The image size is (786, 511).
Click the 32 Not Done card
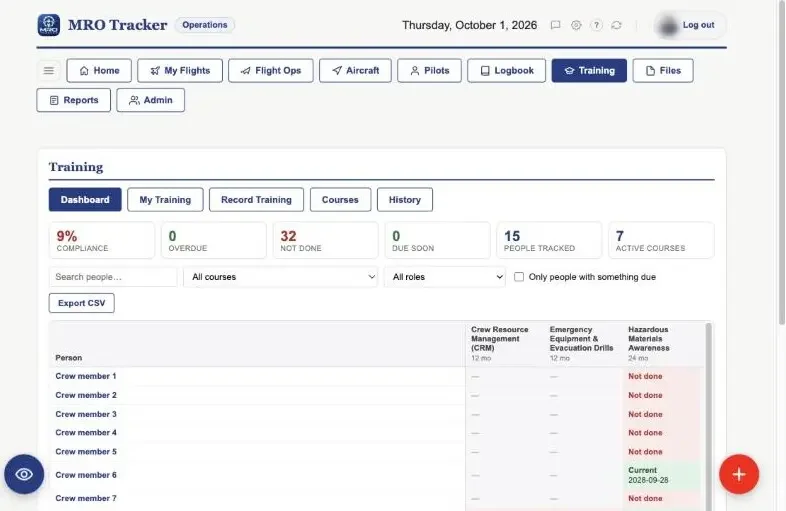click(x=325, y=241)
